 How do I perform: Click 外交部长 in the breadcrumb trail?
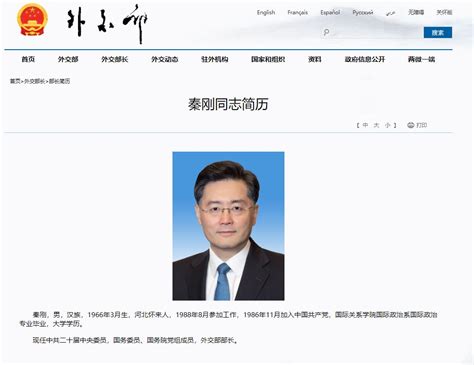pyautogui.click(x=34, y=81)
